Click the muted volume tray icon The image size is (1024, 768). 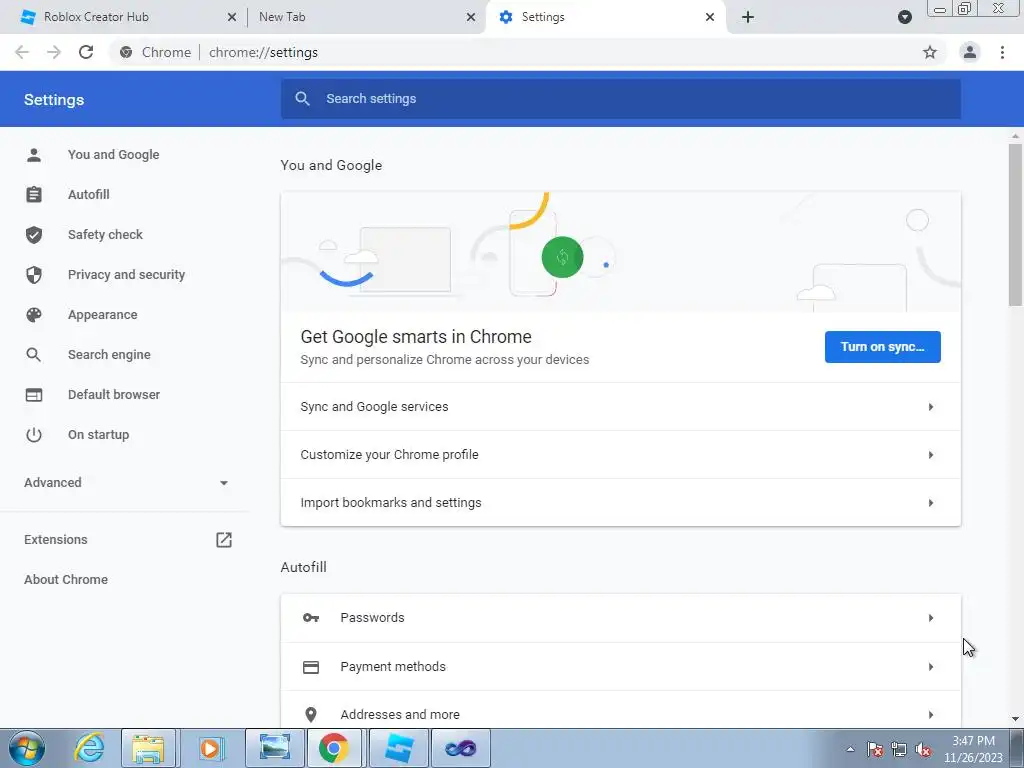923,749
